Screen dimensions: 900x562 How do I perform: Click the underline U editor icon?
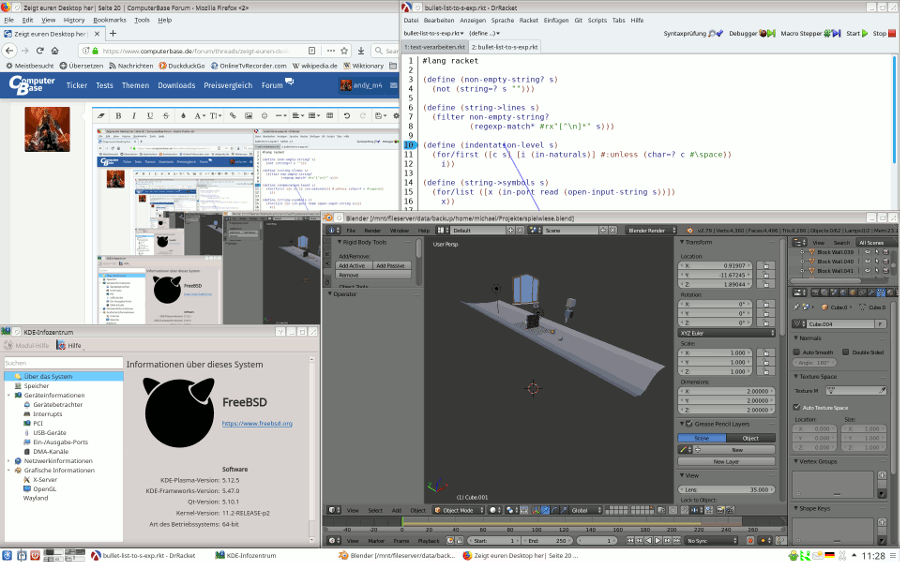click(x=150, y=115)
